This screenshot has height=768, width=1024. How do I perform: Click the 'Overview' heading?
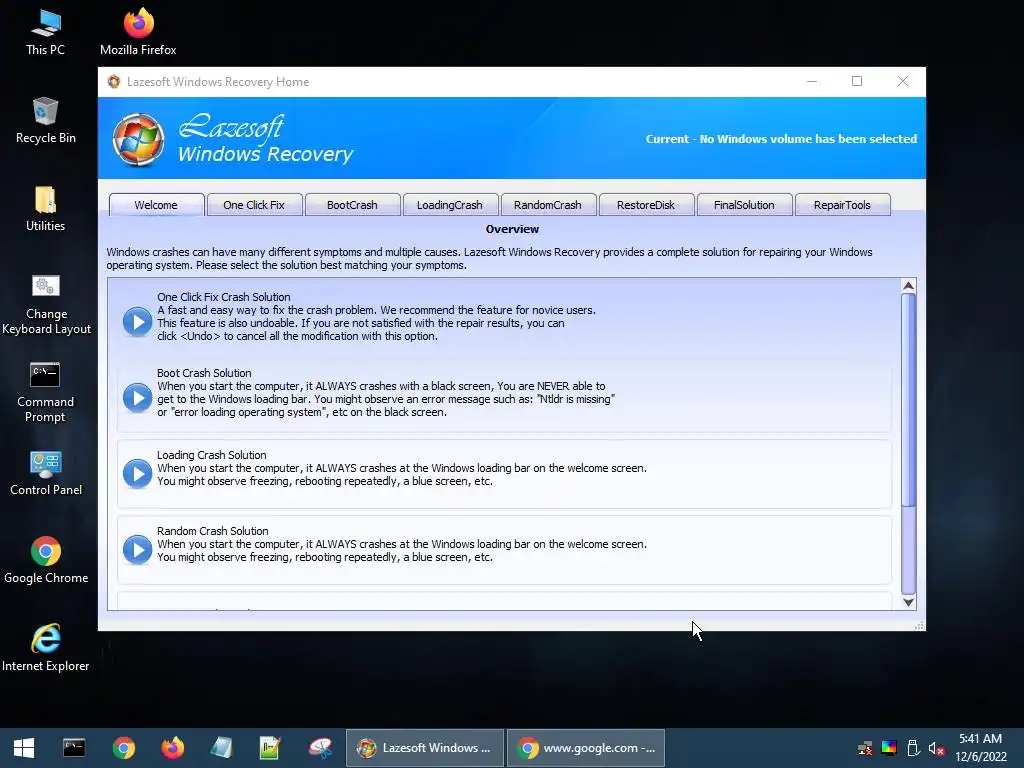[512, 229]
